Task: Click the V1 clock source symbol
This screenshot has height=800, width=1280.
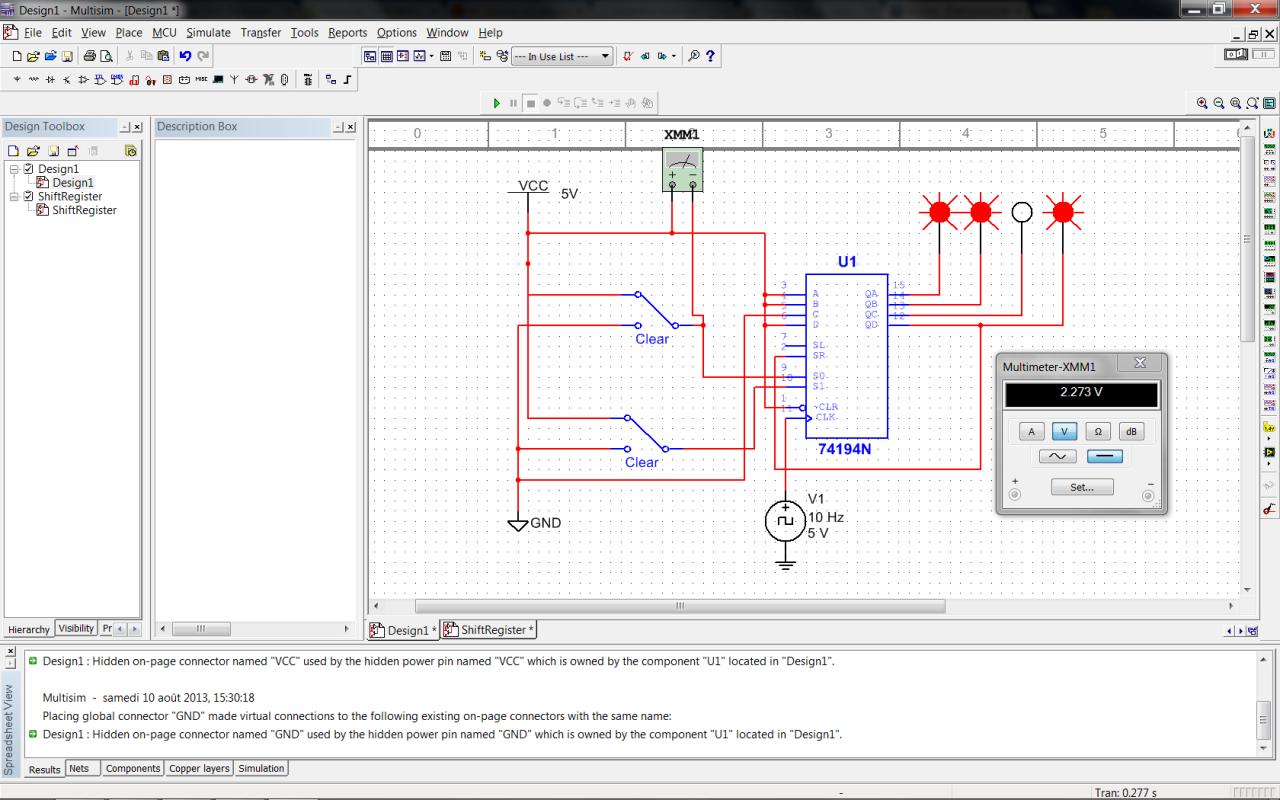Action: [x=785, y=521]
